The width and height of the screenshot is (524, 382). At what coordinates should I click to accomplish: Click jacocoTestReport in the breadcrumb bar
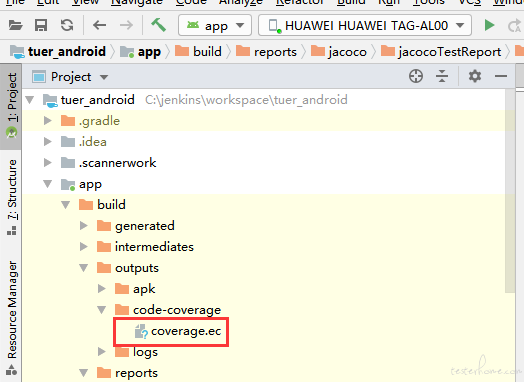[x=441, y=52]
